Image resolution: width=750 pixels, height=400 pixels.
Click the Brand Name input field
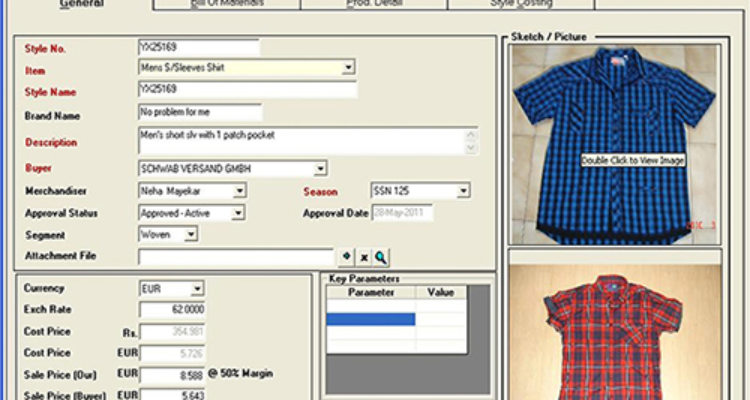pyautogui.click(x=200, y=112)
